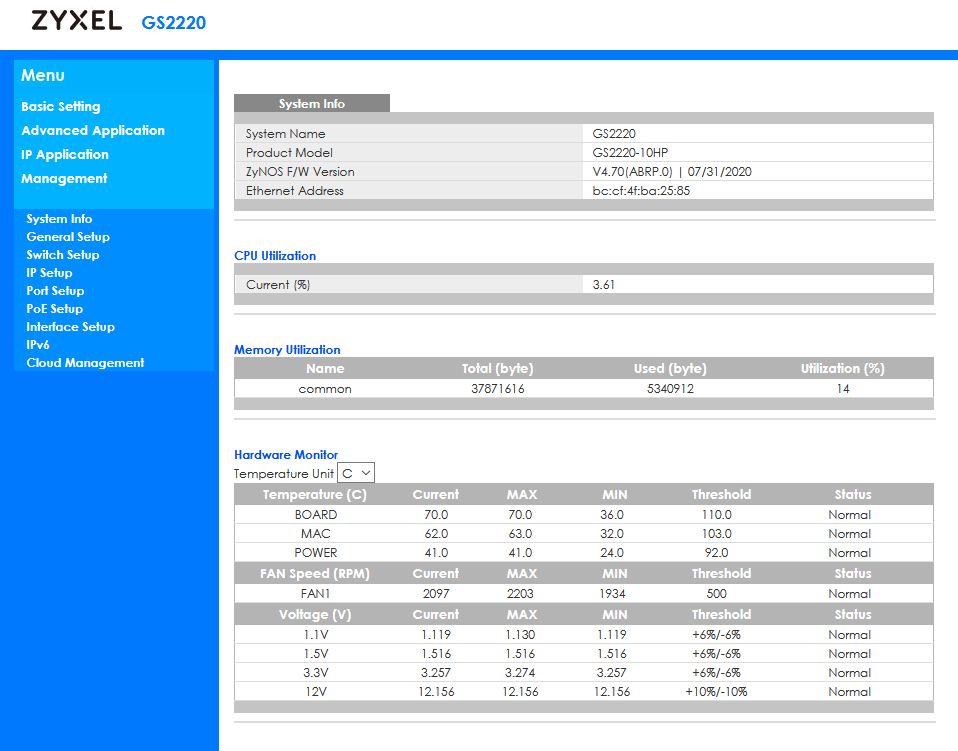Viewport: 958px width, 751px height.
Task: Open the Management menu
Action: coord(64,178)
